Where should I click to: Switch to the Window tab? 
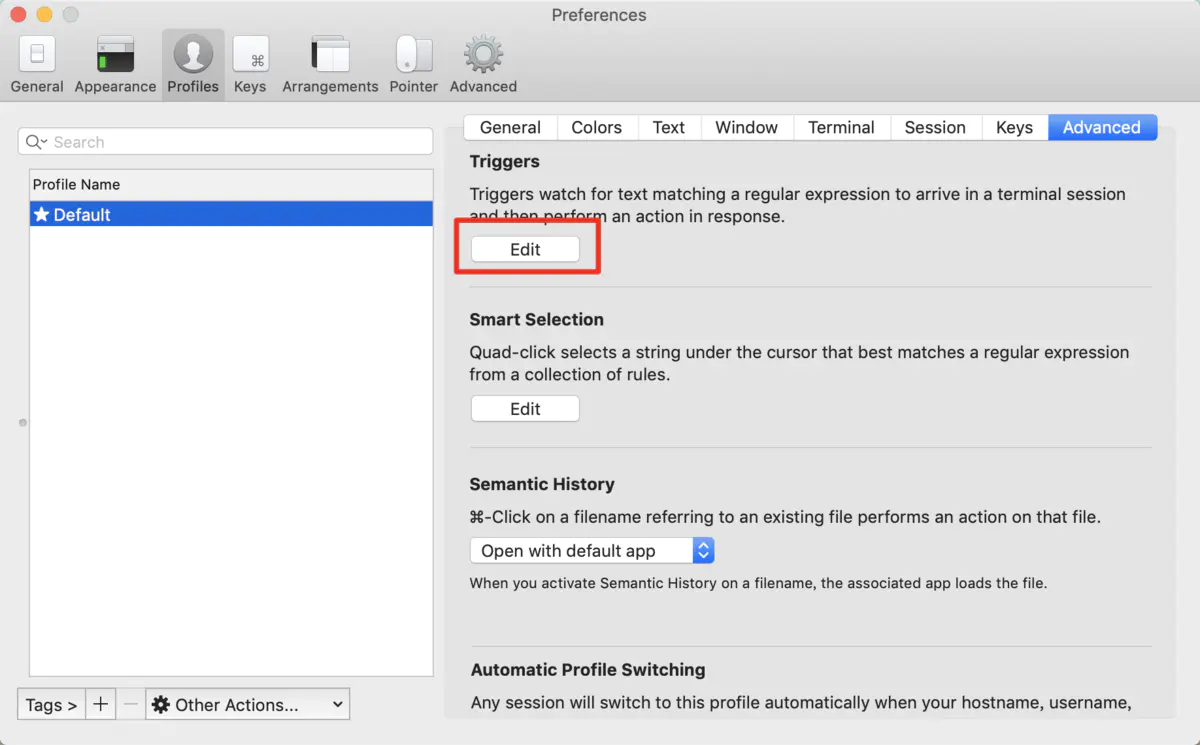coord(747,127)
